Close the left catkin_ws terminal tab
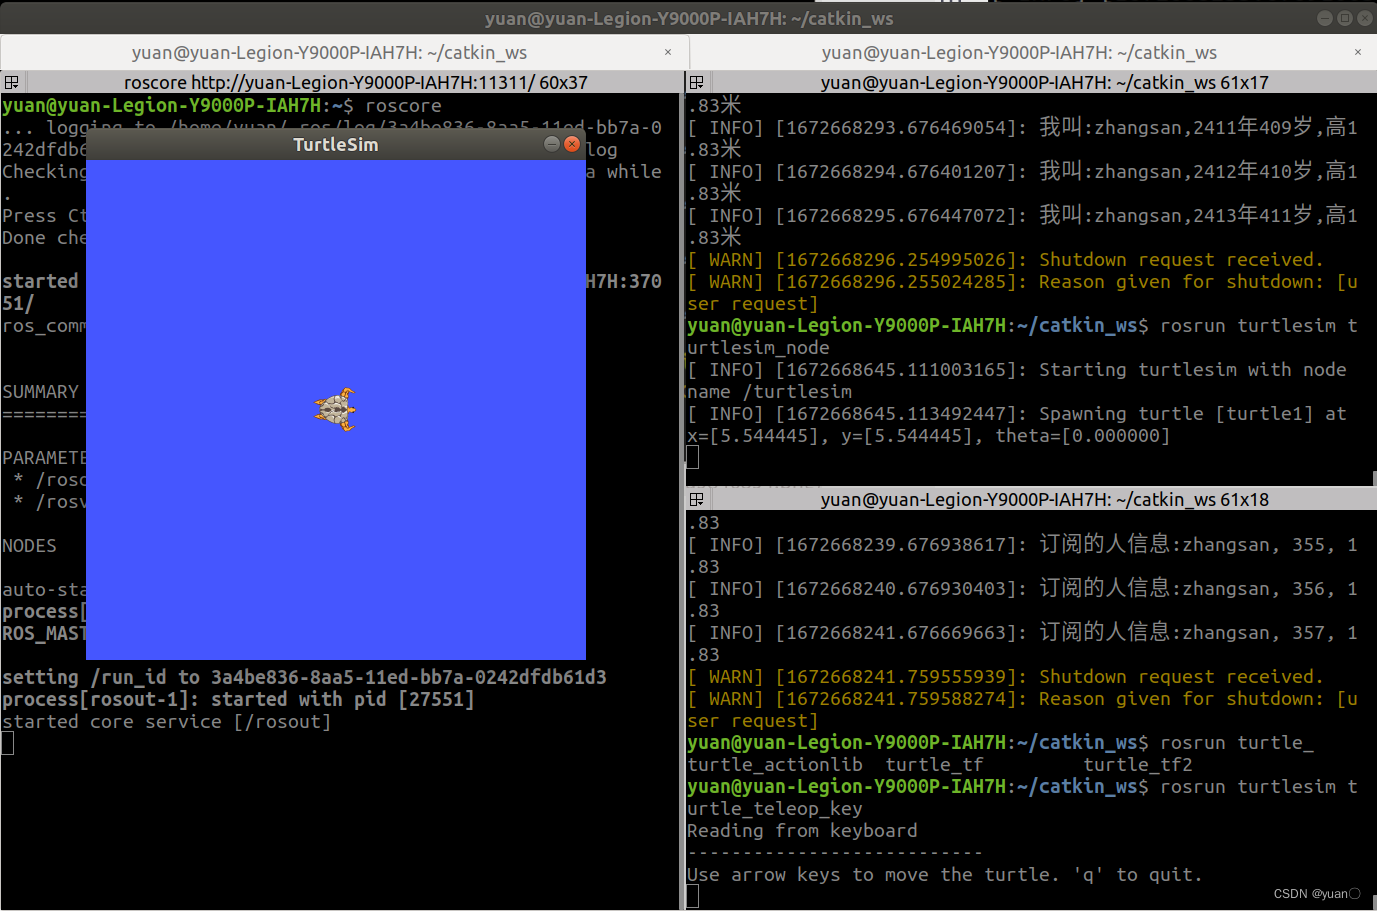 pos(668,52)
